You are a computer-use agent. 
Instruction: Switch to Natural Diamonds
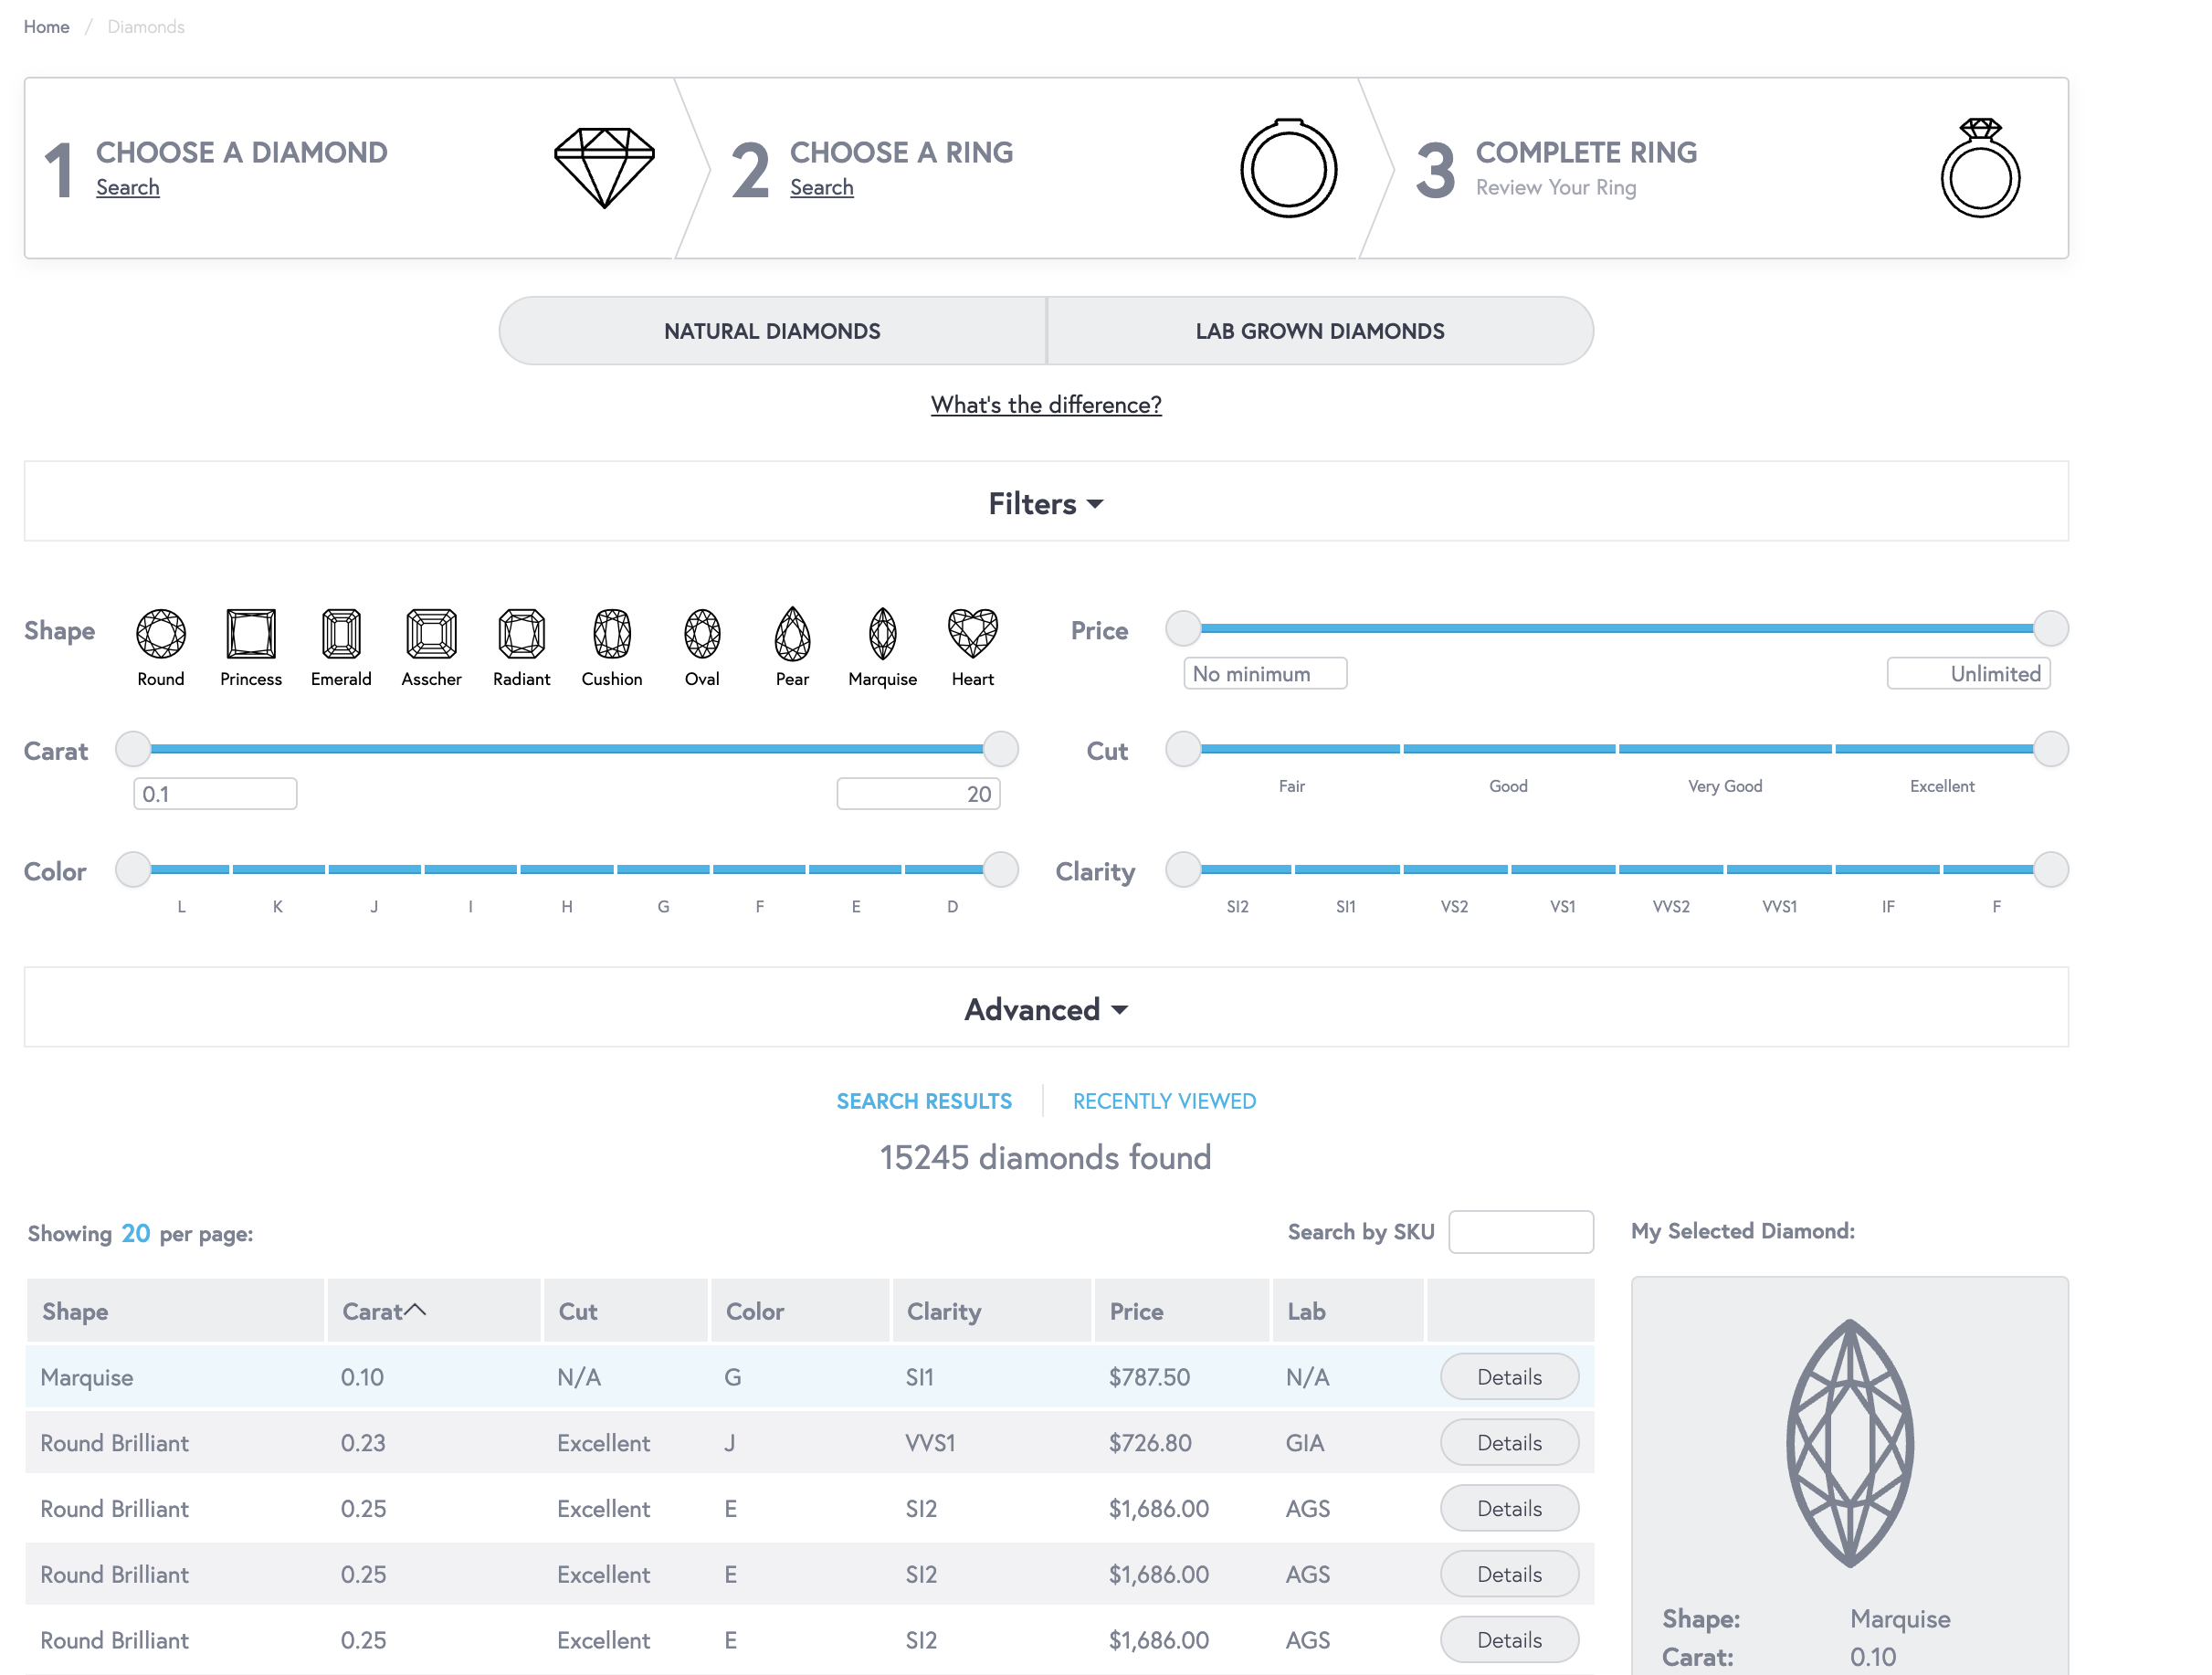pos(772,331)
